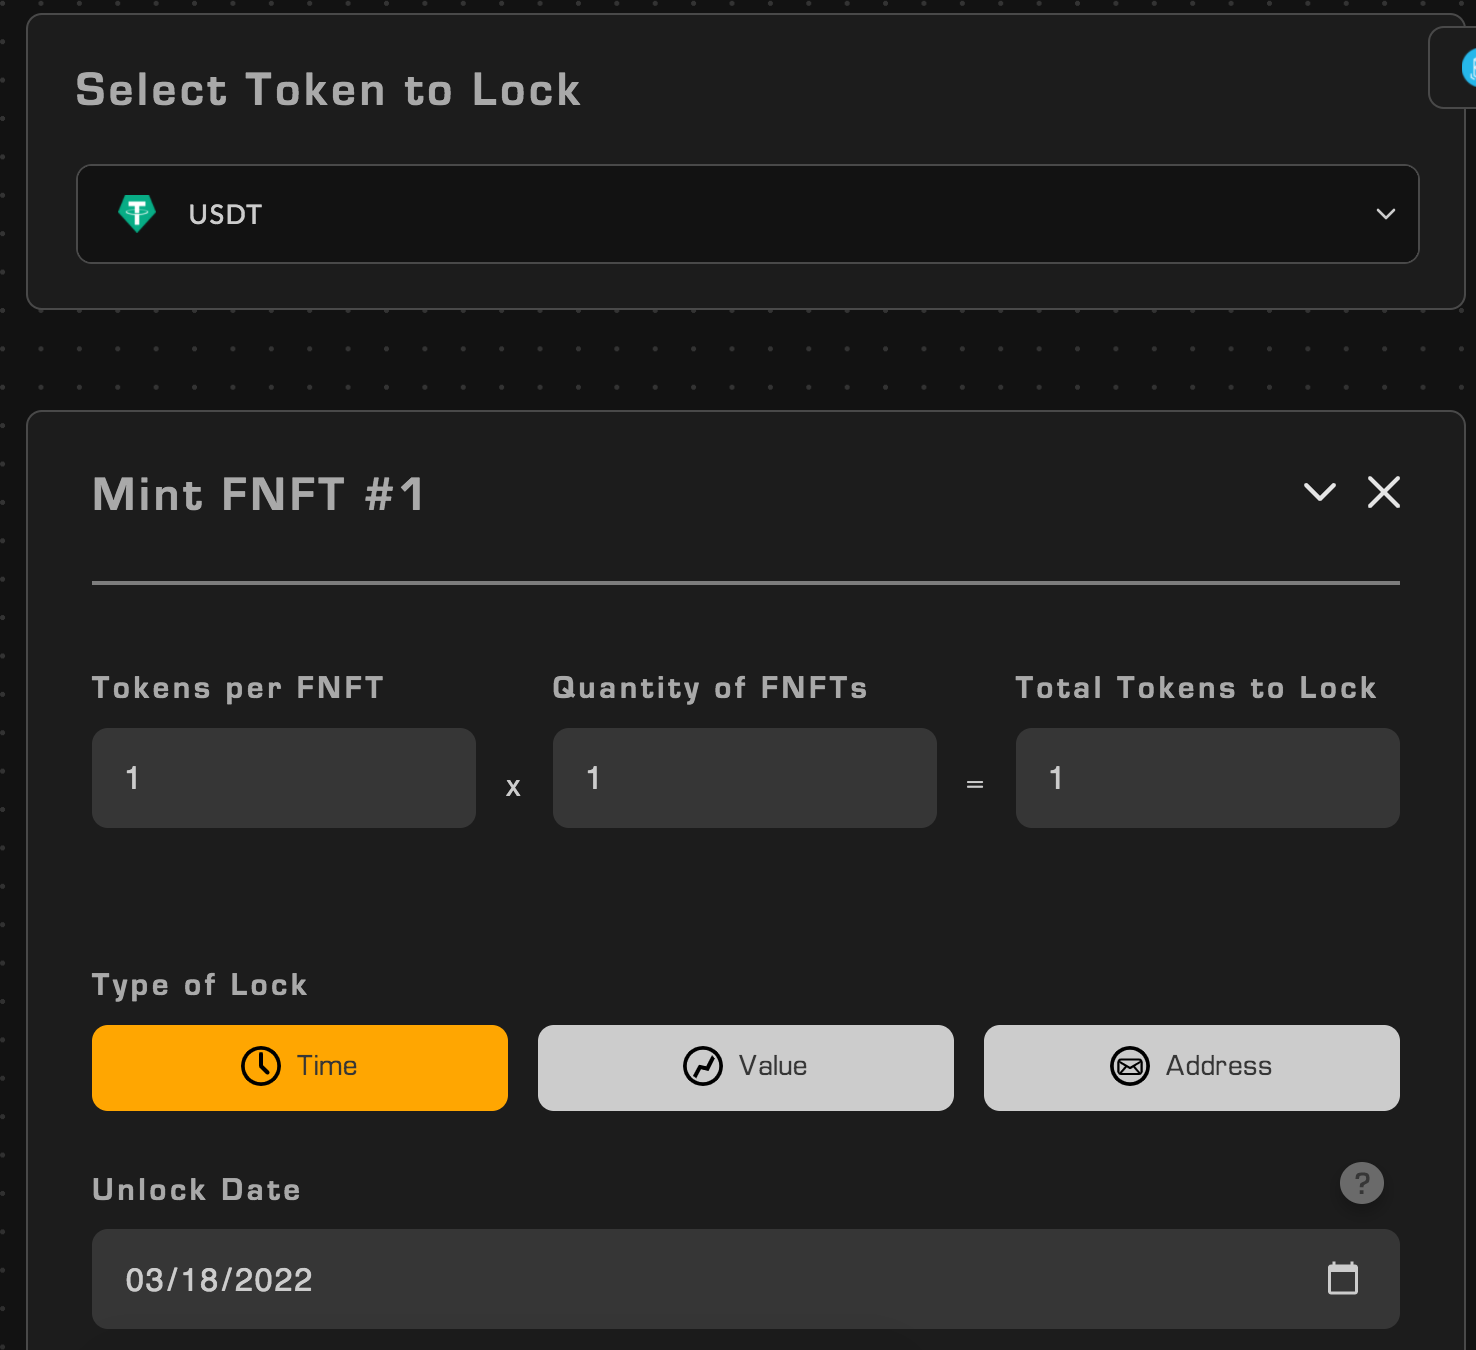Screen dimensions: 1476x1350
Task: Open the Unlock Date help tooltip
Action: pyautogui.click(x=1361, y=1183)
